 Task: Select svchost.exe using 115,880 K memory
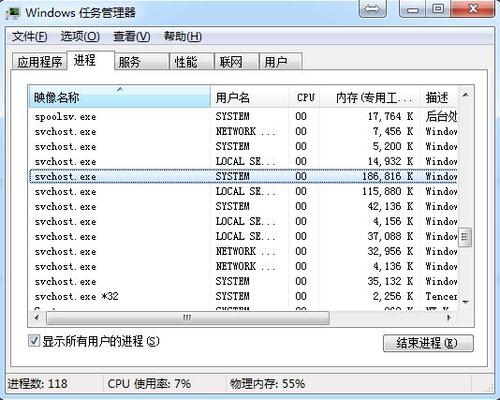pos(243,191)
